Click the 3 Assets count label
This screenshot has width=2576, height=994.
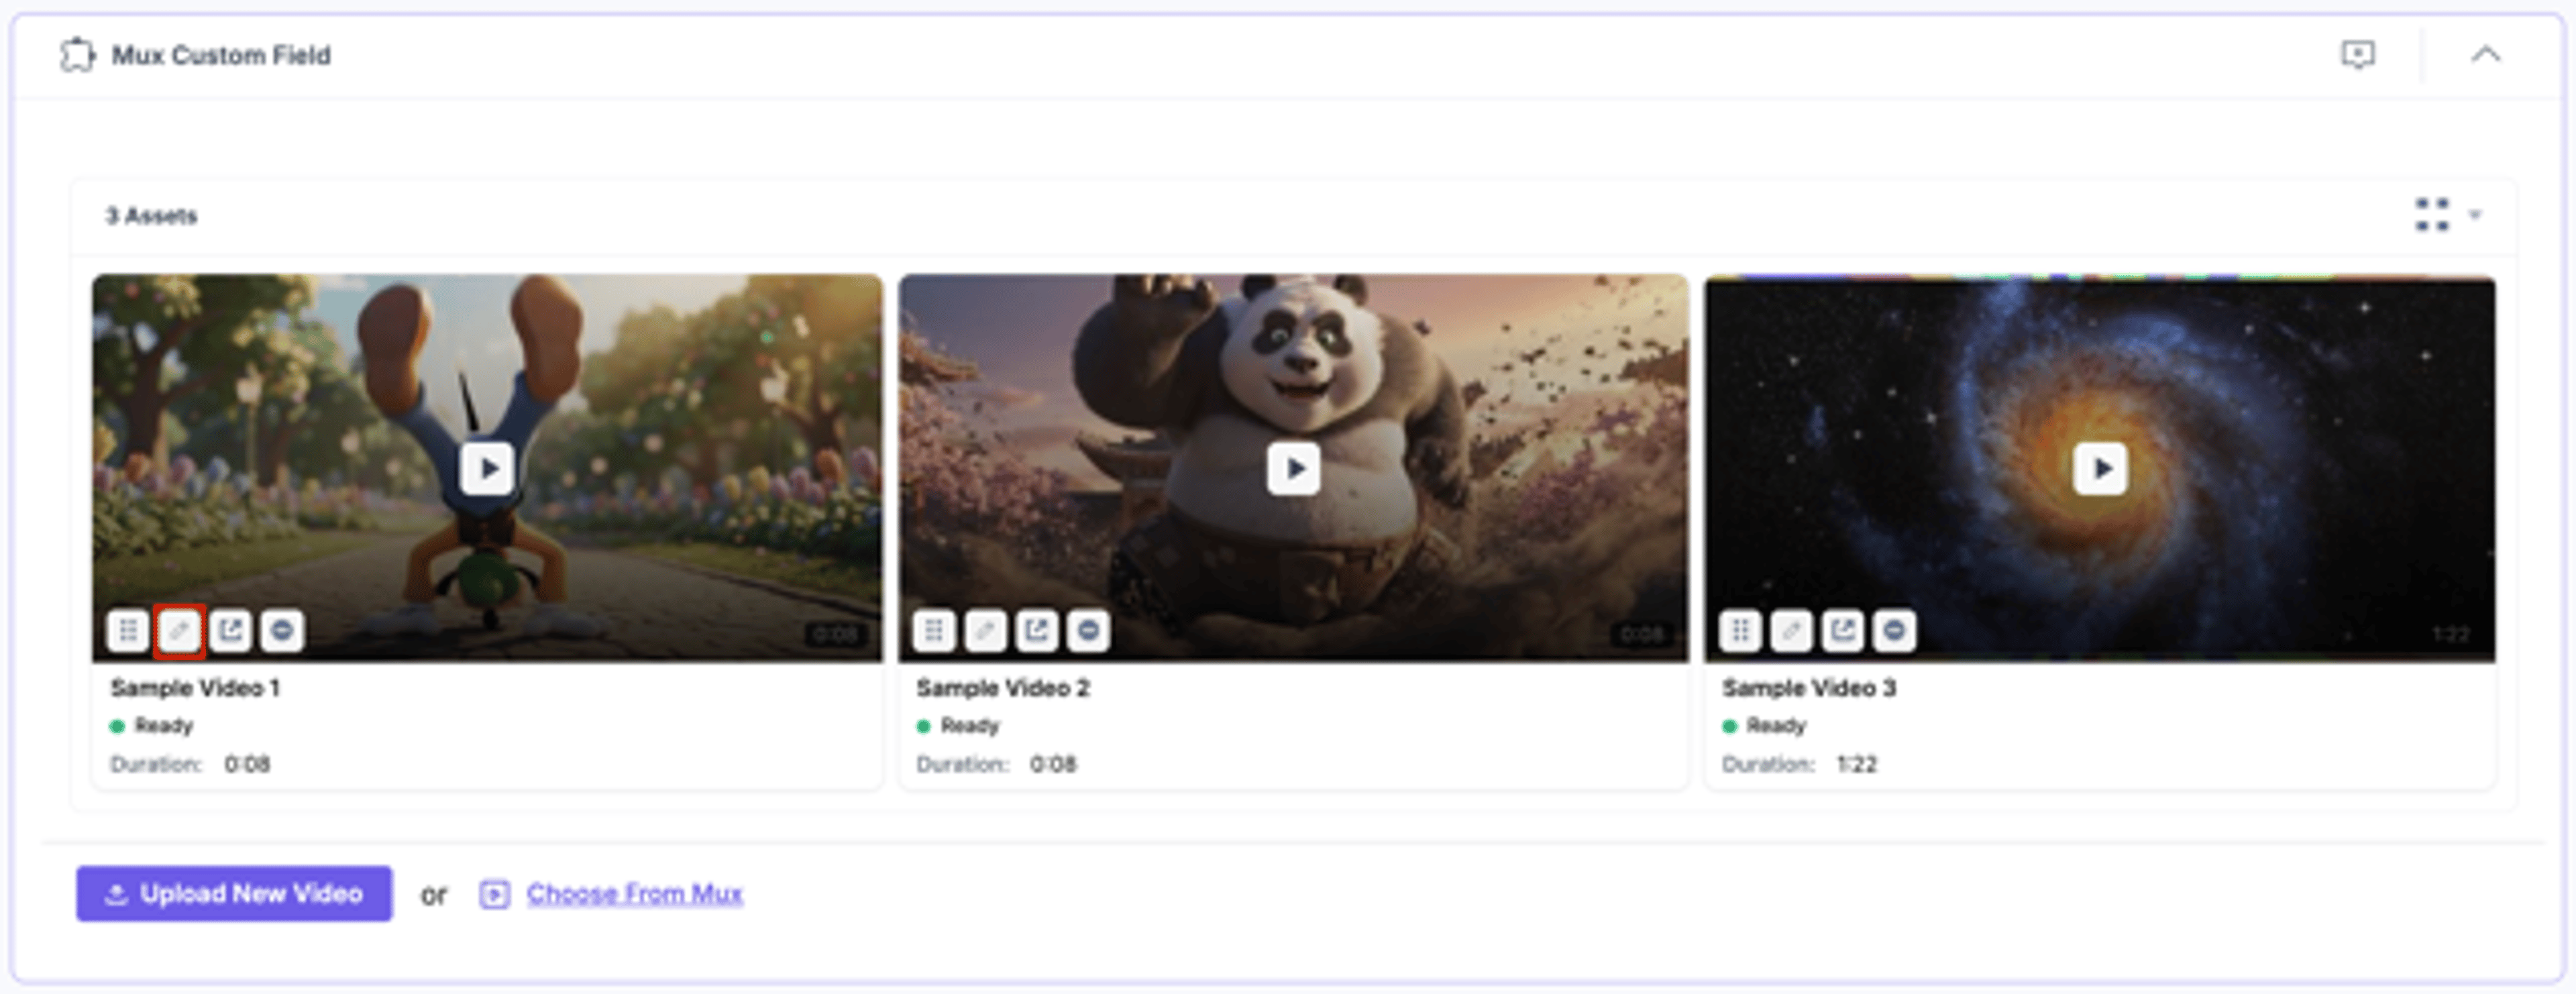pos(152,216)
